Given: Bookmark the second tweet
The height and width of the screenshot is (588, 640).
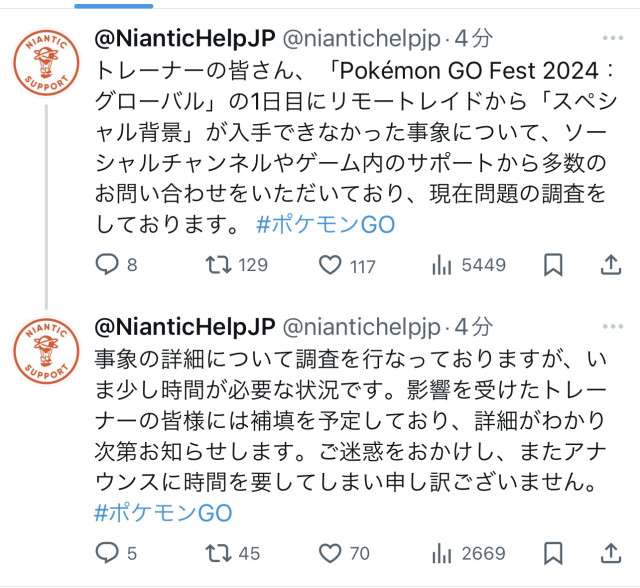Looking at the screenshot, I should [x=553, y=553].
